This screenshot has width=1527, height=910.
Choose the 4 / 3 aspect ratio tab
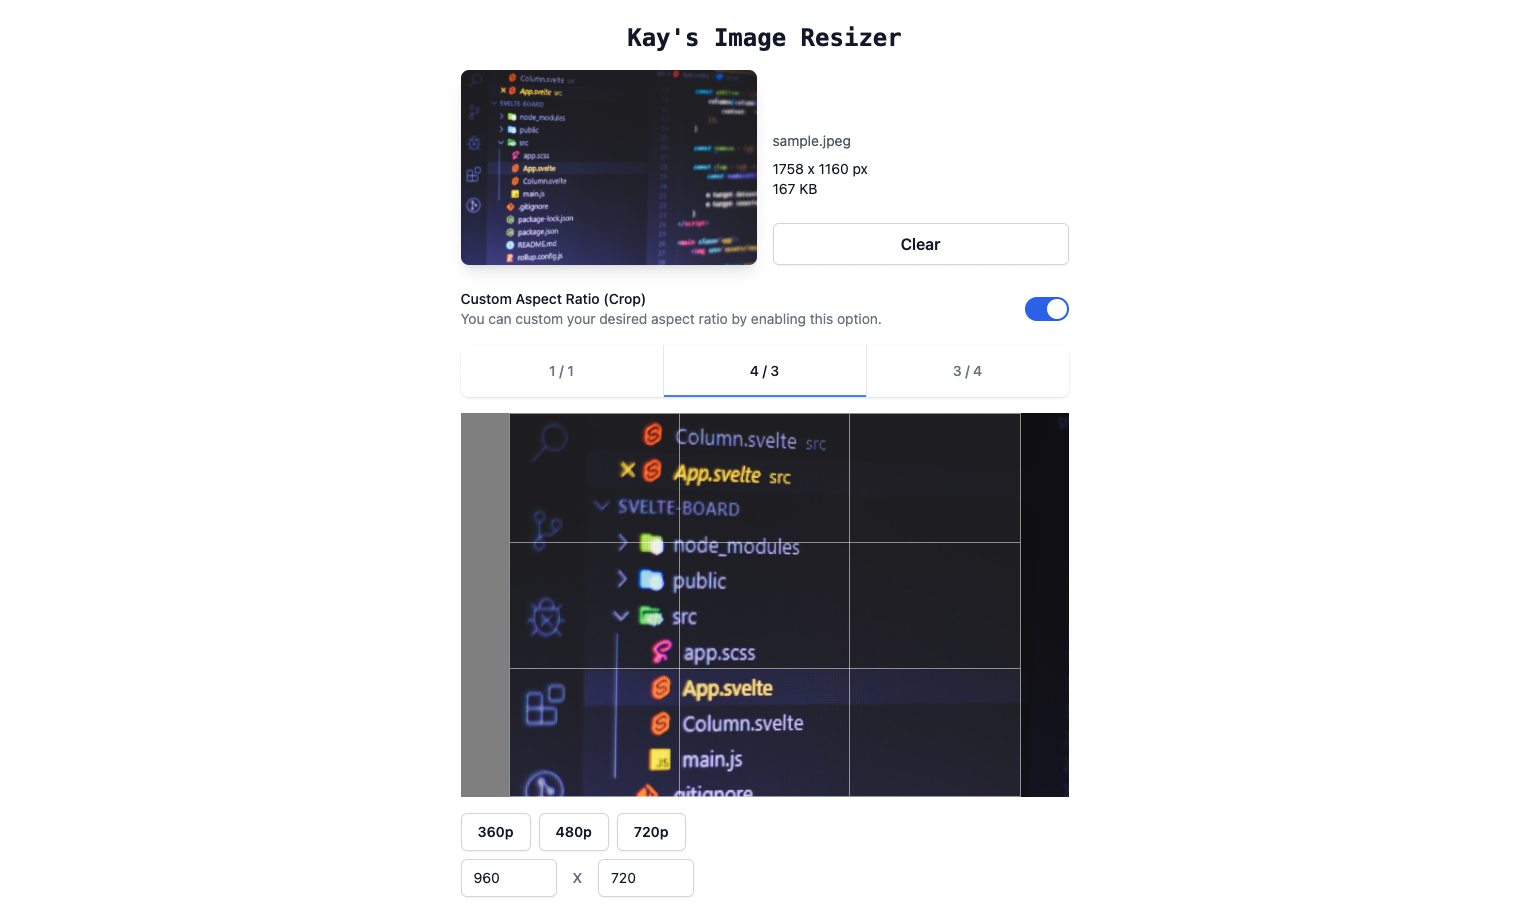point(765,371)
